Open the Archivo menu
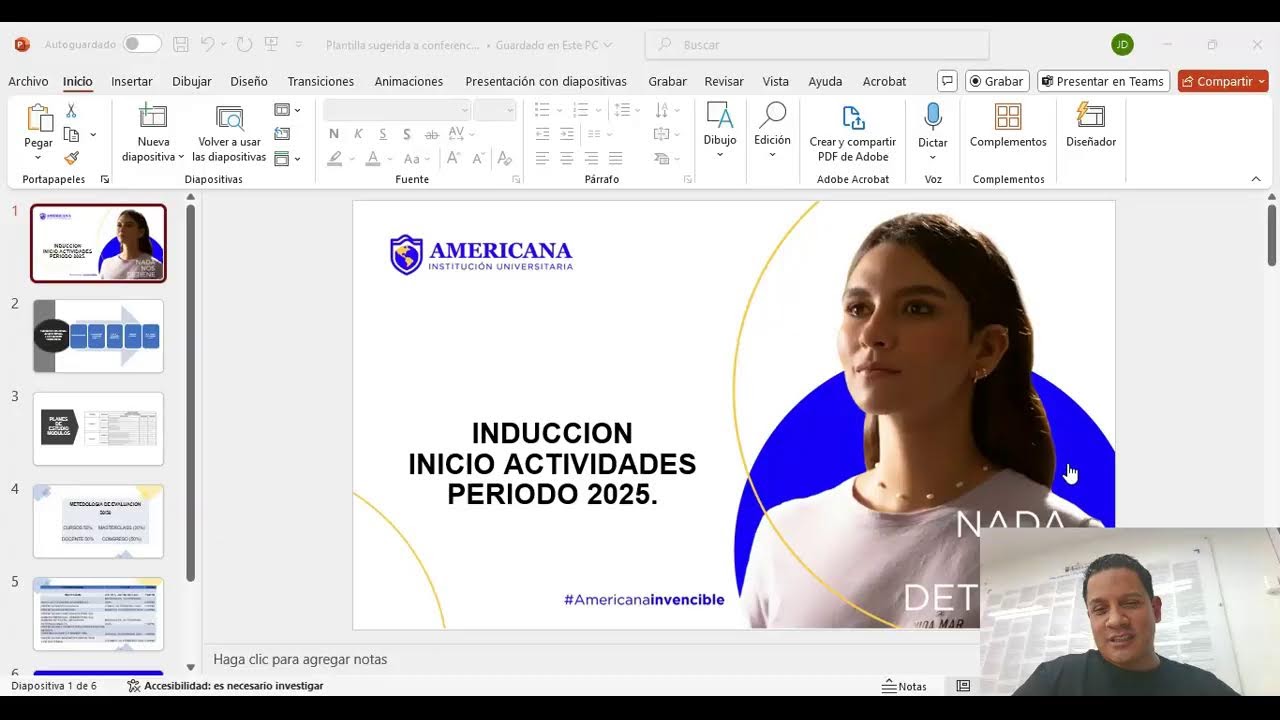 tap(28, 81)
